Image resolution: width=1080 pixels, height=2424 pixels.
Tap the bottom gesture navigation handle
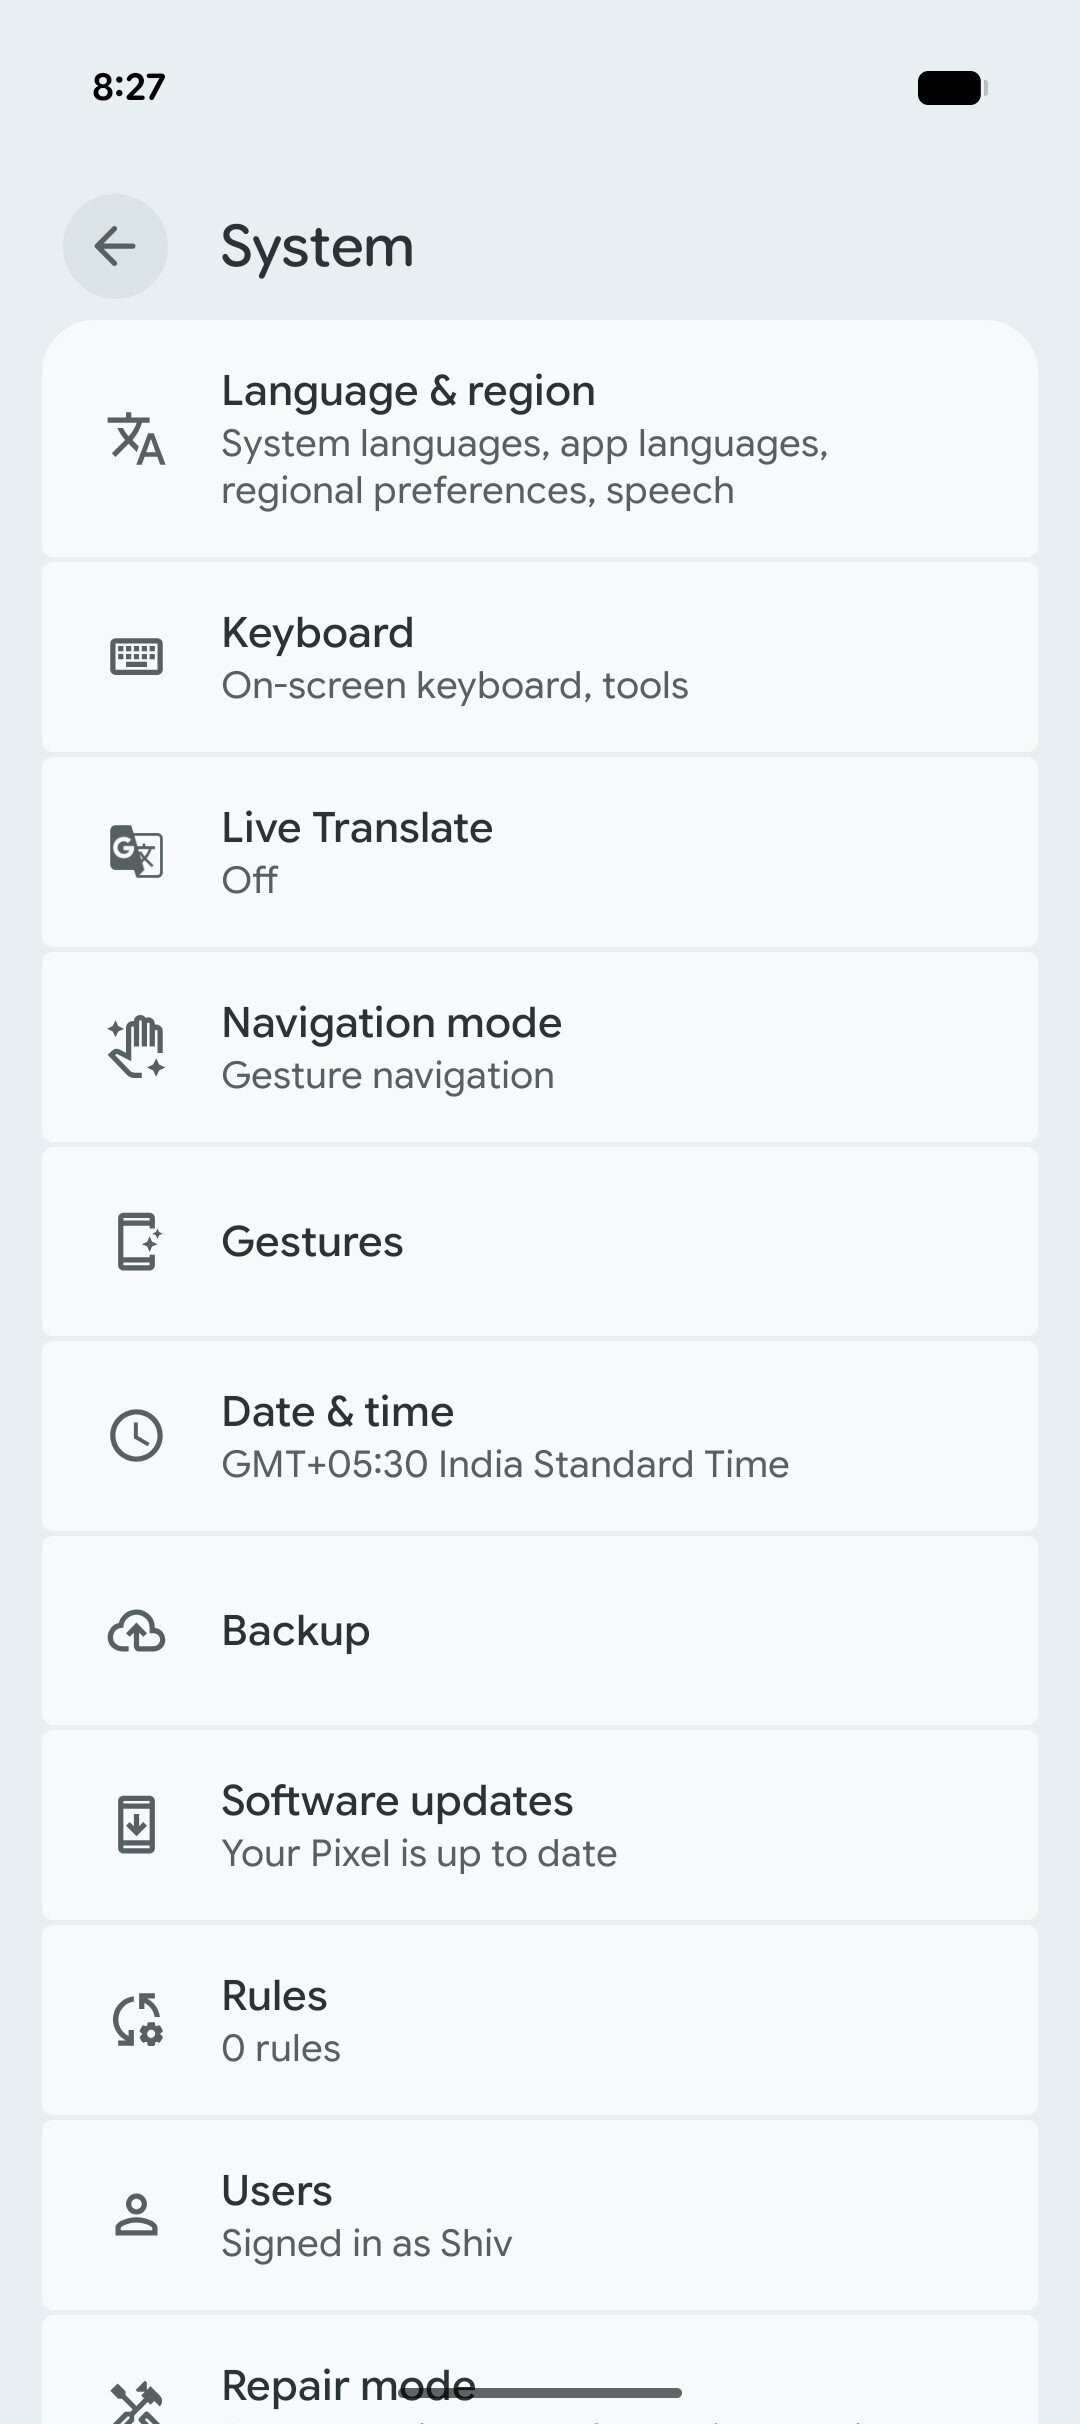[x=540, y=2394]
